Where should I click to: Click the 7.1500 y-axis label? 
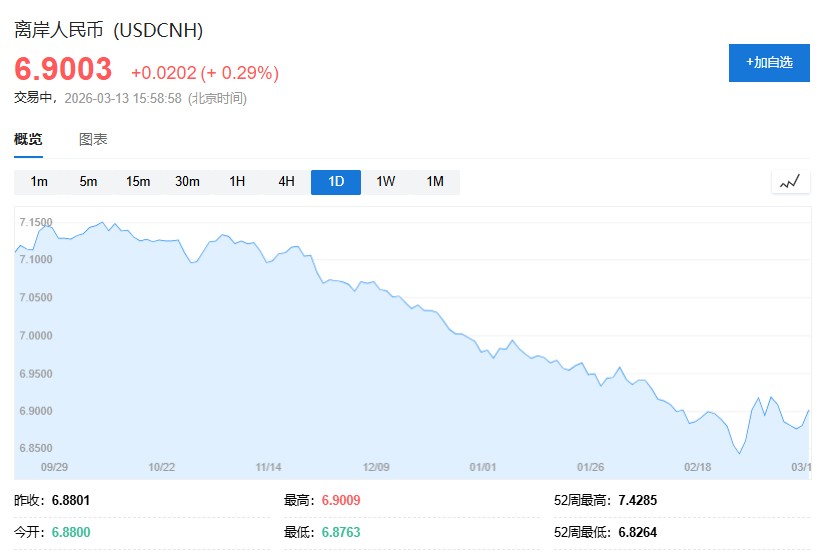click(36, 222)
